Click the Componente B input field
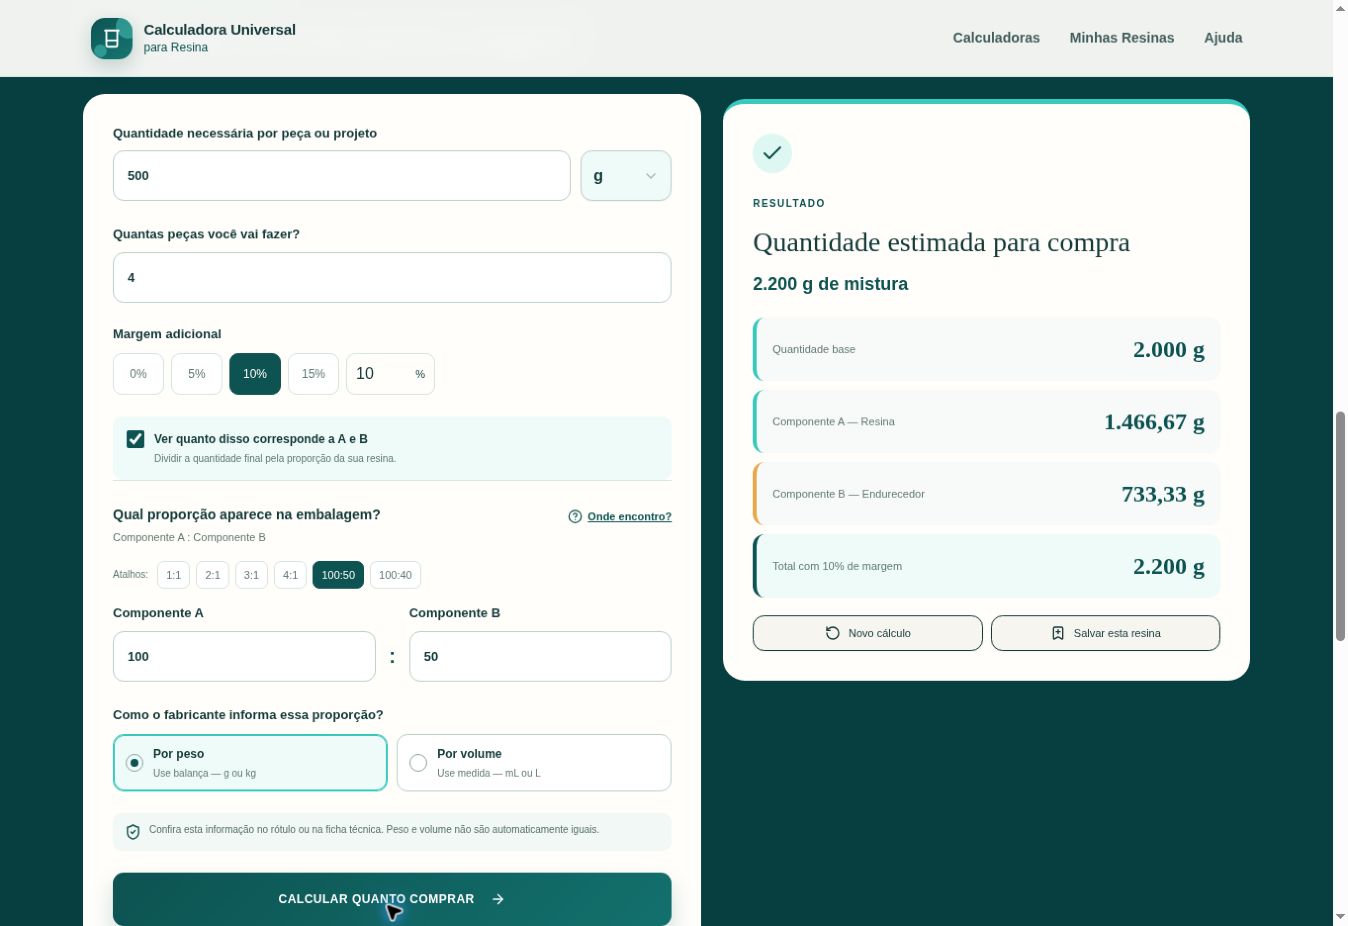The image size is (1348, 926). tap(540, 657)
